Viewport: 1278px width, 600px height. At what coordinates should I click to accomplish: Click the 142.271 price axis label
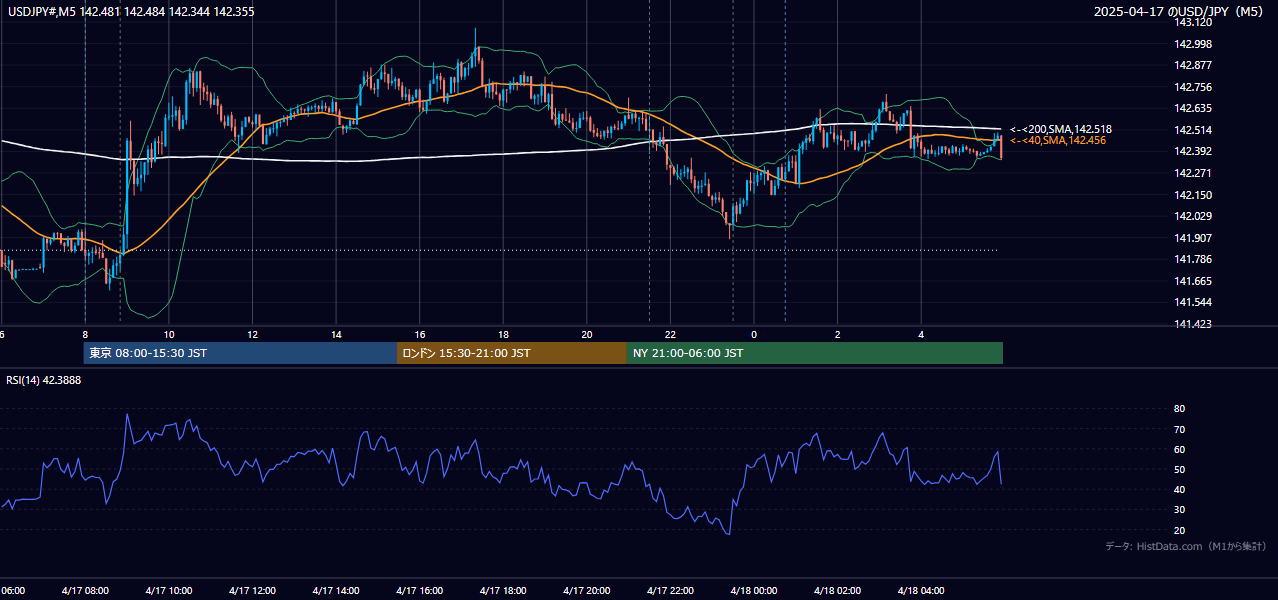(x=1192, y=173)
